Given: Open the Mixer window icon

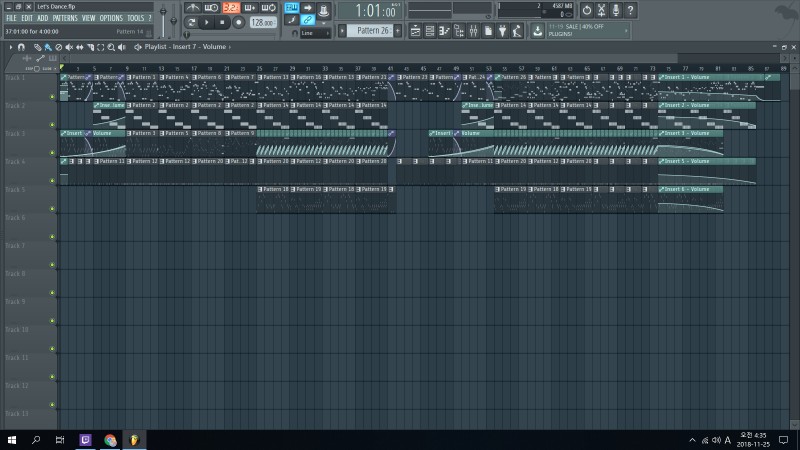Looking at the screenshot, I should [472, 32].
